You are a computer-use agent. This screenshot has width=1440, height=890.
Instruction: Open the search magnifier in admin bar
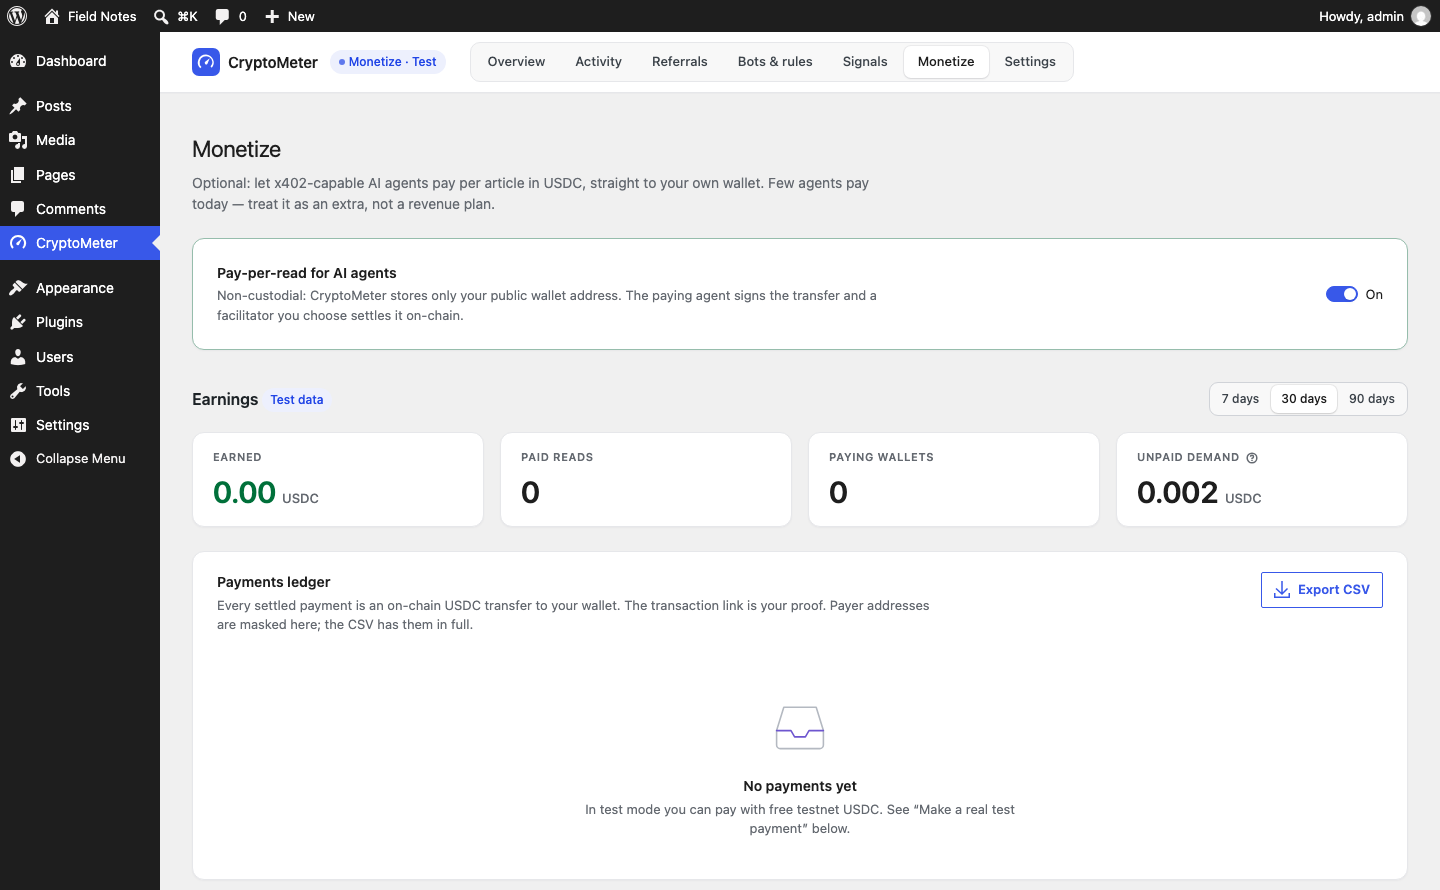coord(161,16)
